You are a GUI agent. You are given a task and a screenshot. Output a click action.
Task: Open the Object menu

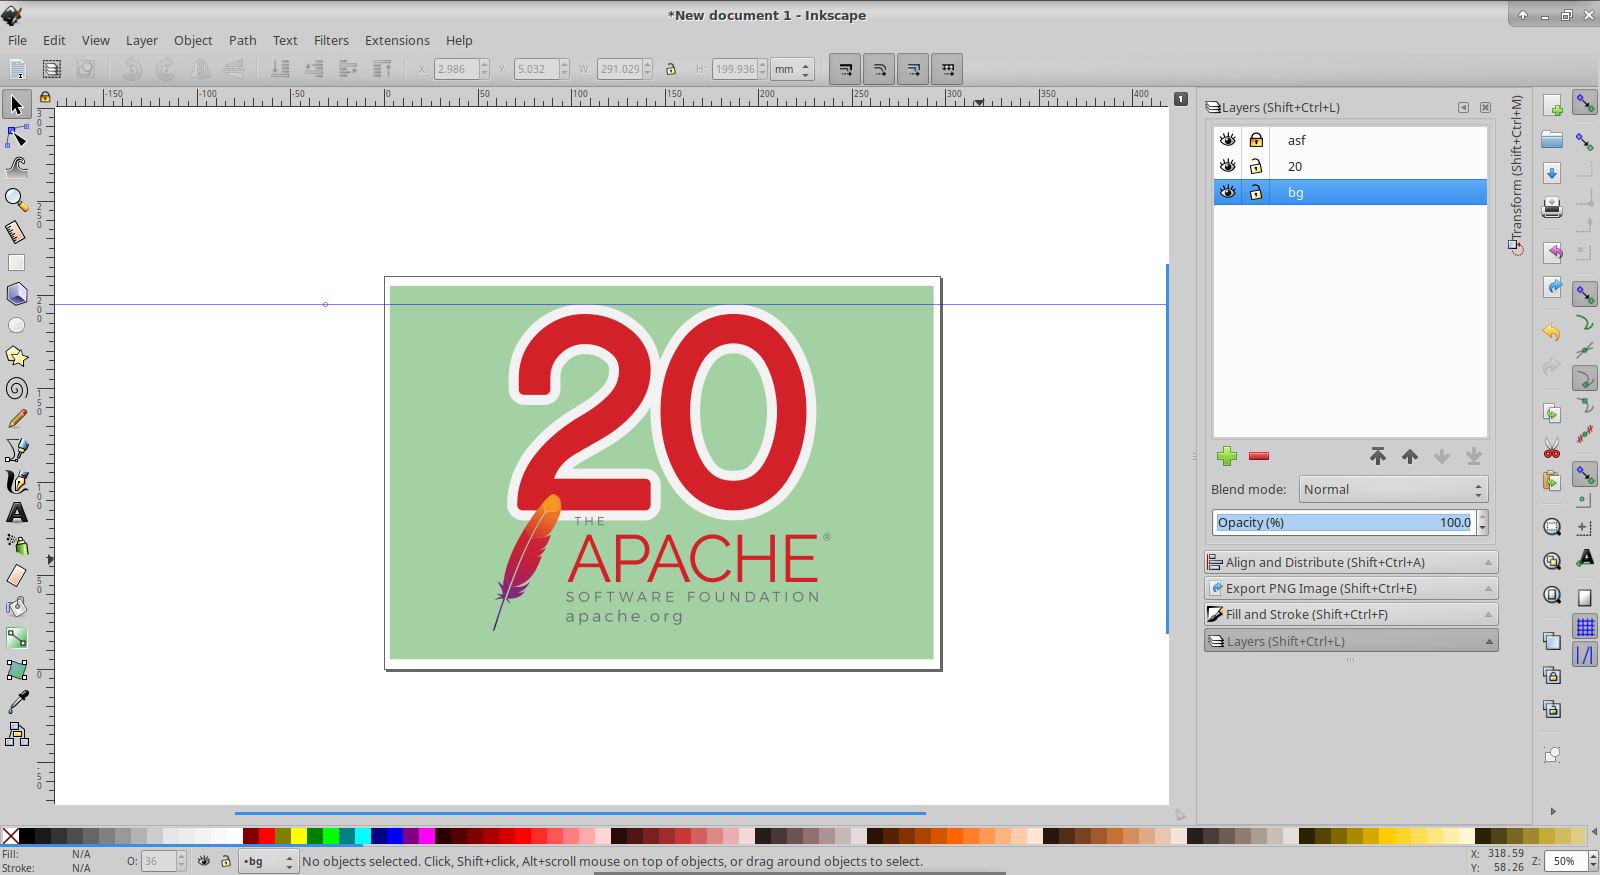coord(193,40)
